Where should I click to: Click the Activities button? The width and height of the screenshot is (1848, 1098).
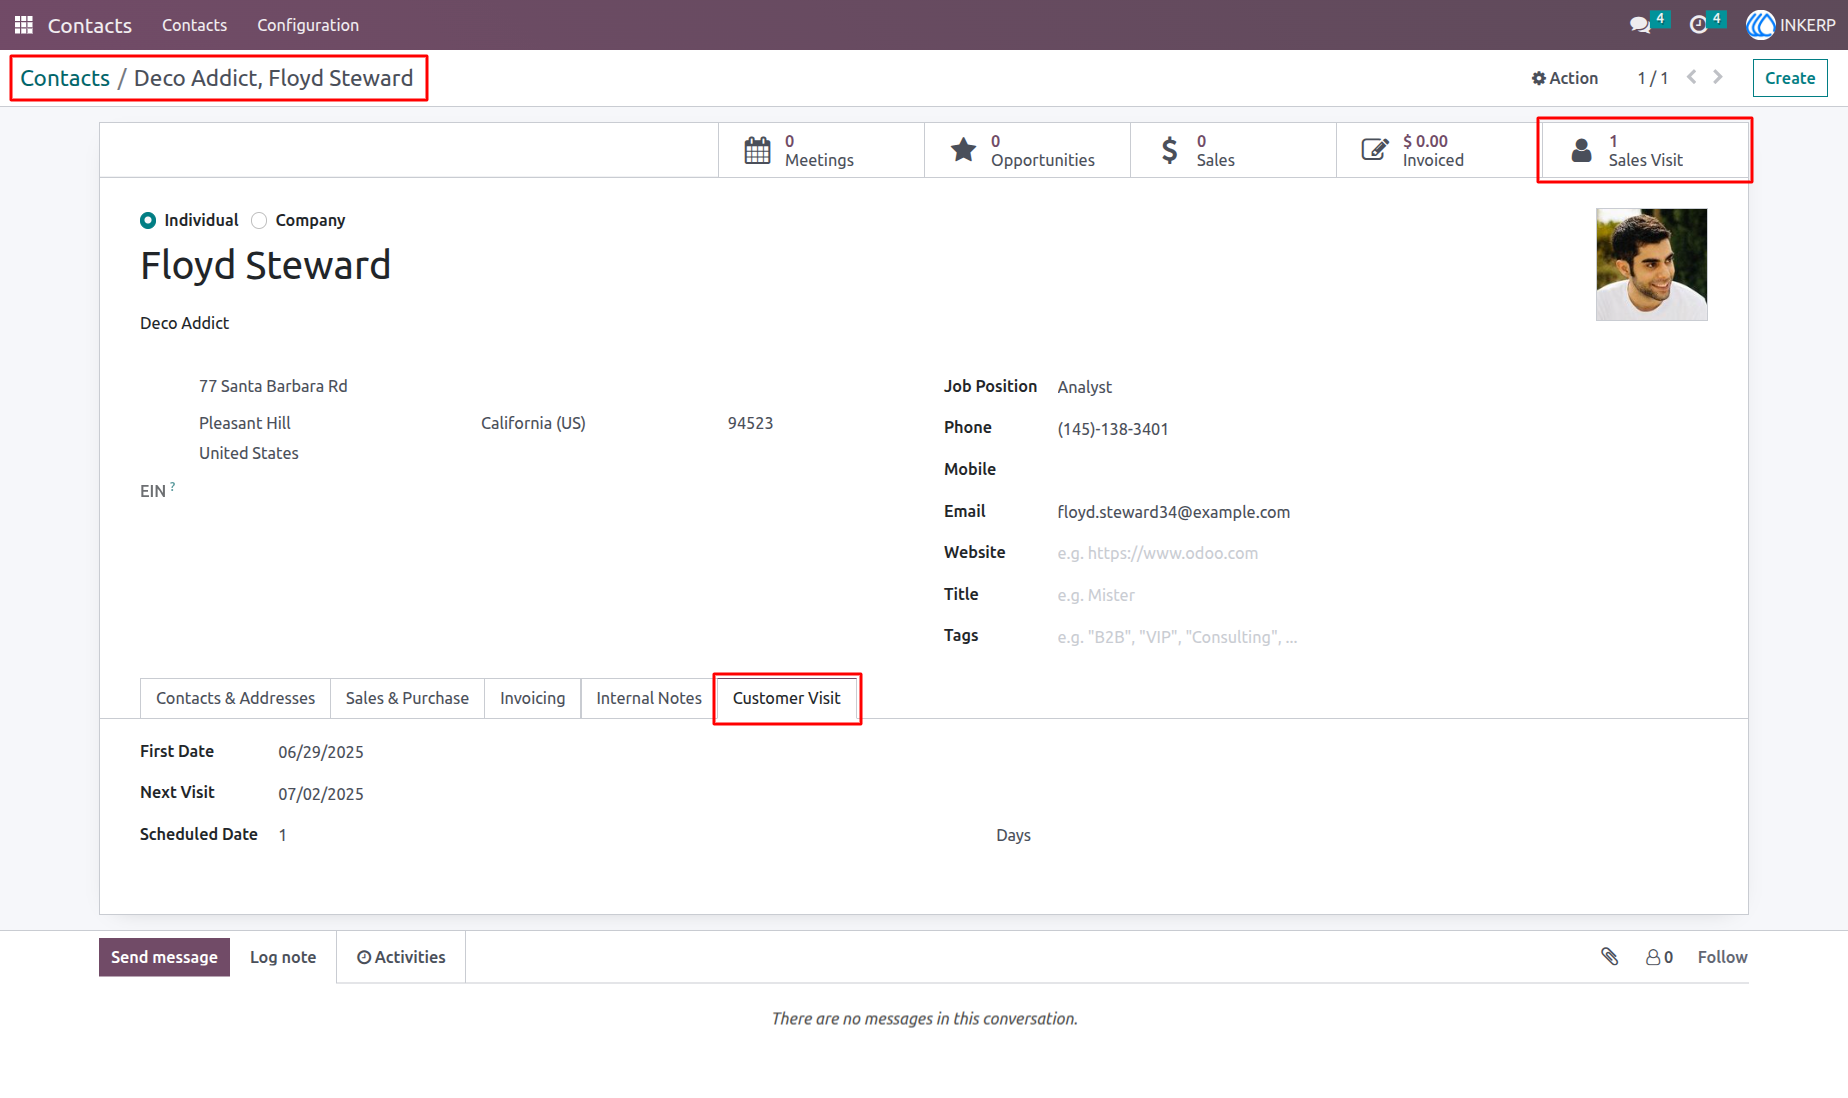[x=401, y=957]
